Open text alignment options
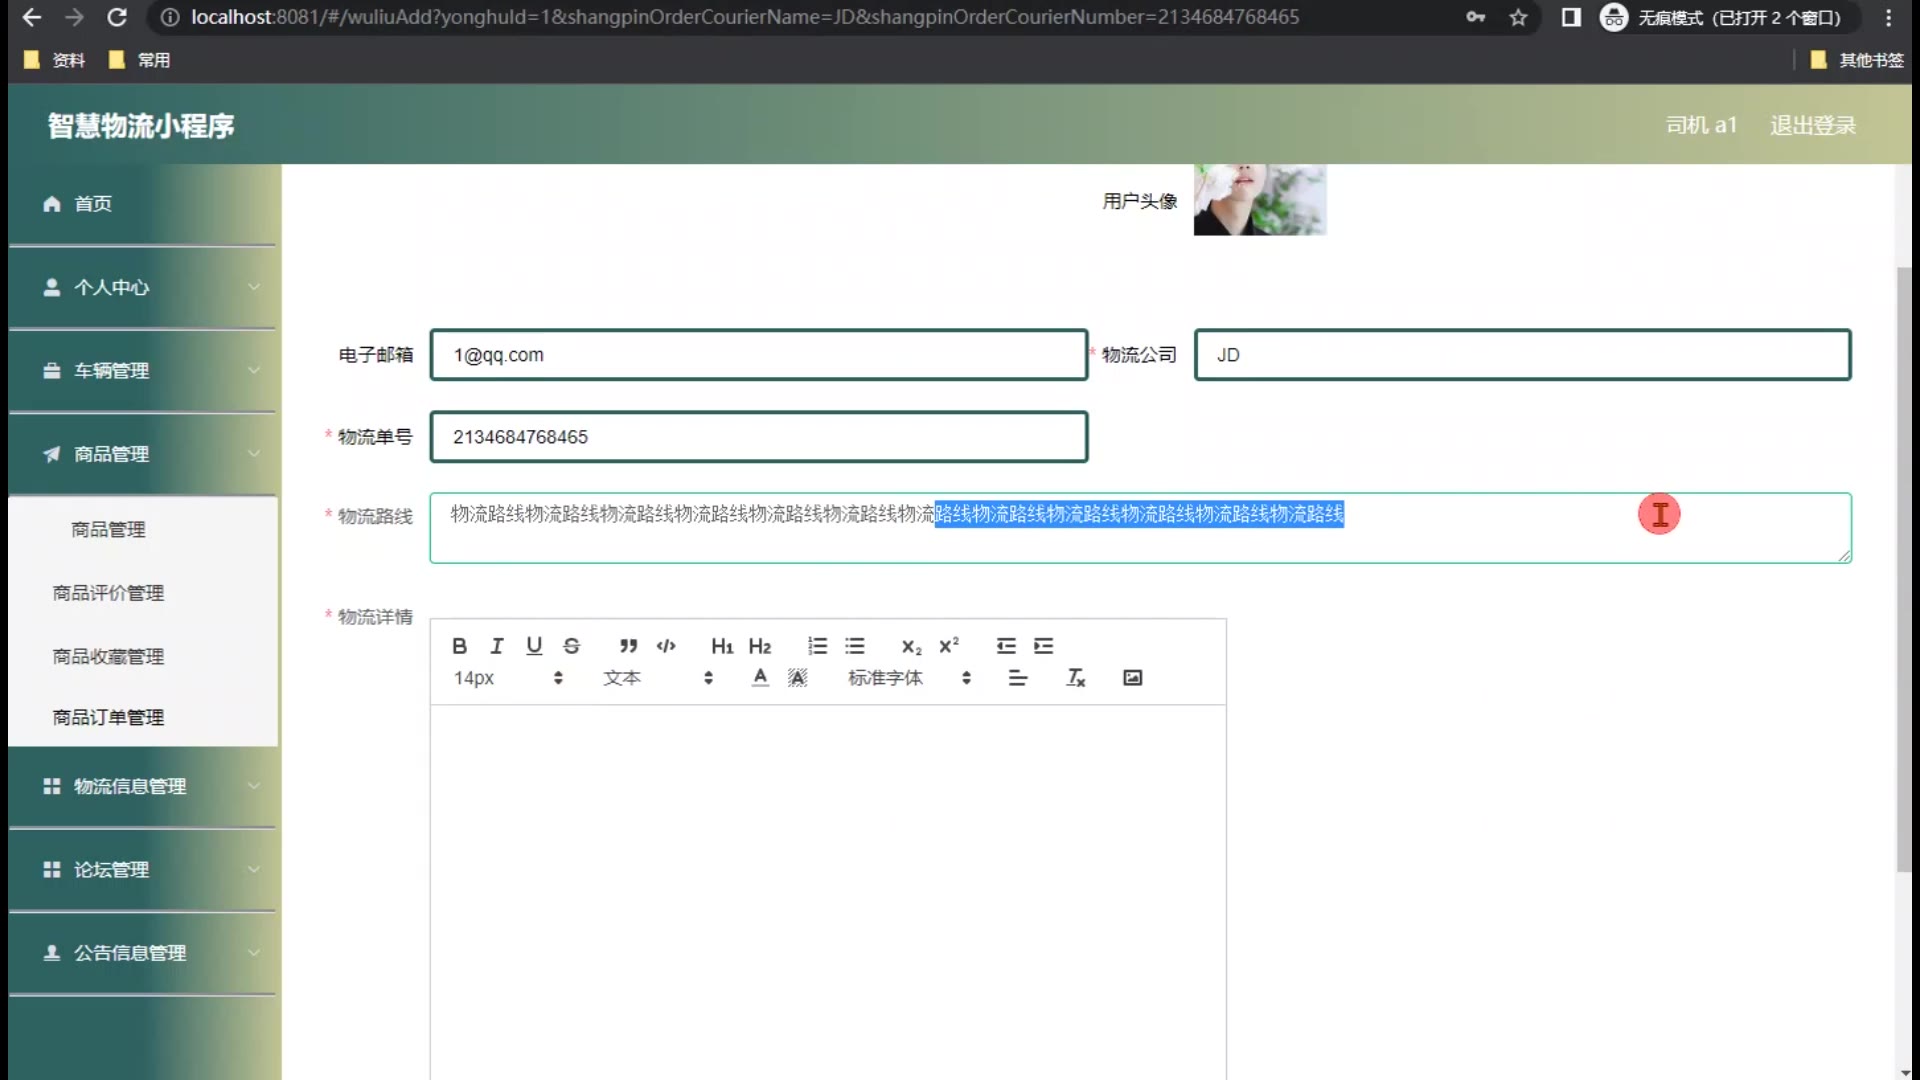The width and height of the screenshot is (1920, 1080). 1018,678
